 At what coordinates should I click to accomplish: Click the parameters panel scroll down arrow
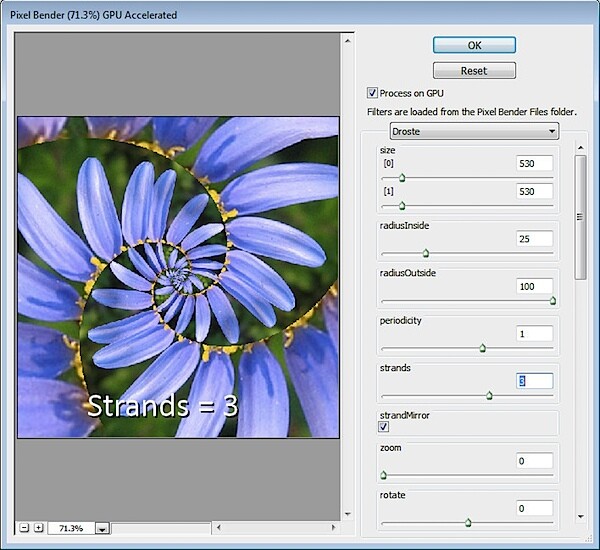point(580,516)
